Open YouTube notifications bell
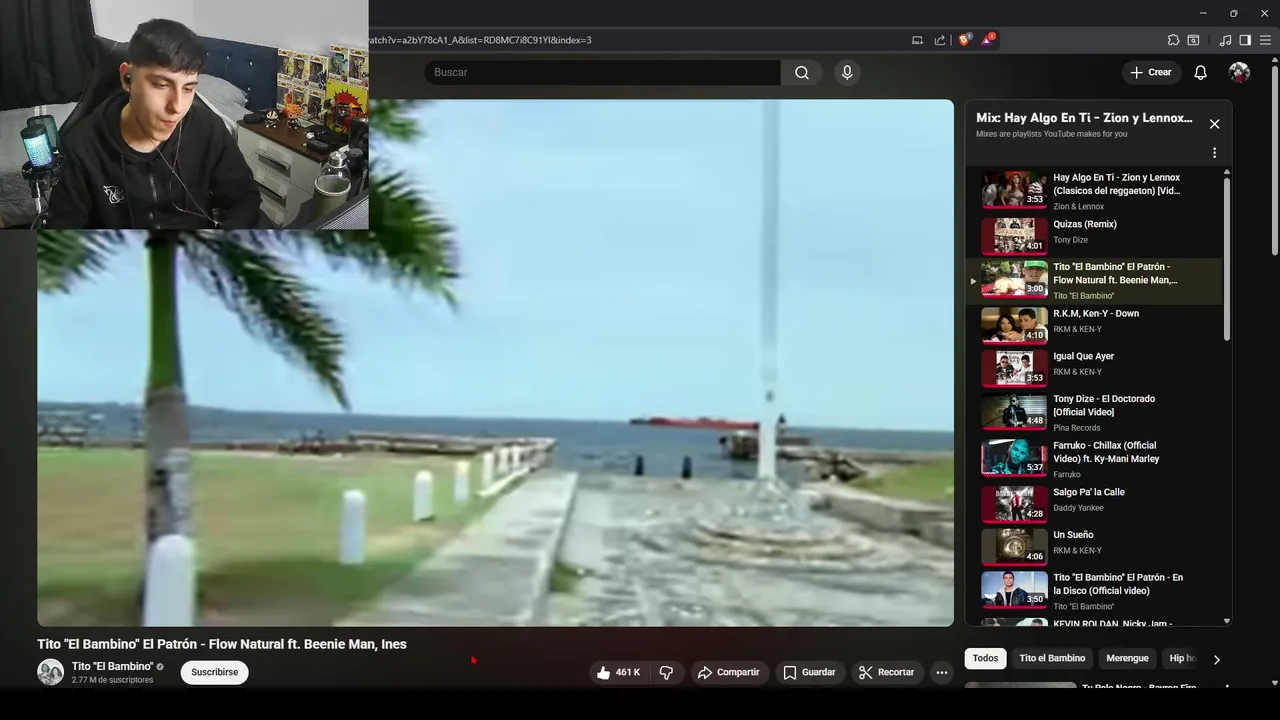This screenshot has width=1280, height=720. point(1200,73)
